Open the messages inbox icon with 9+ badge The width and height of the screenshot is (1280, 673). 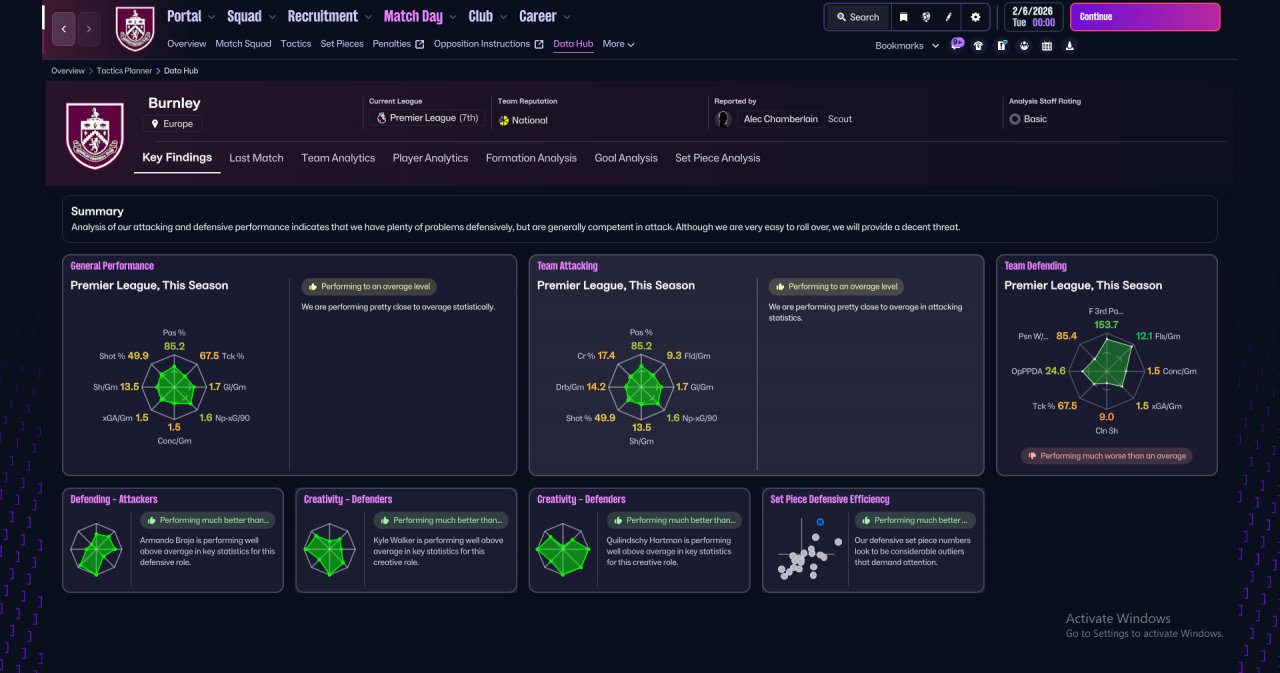point(957,44)
